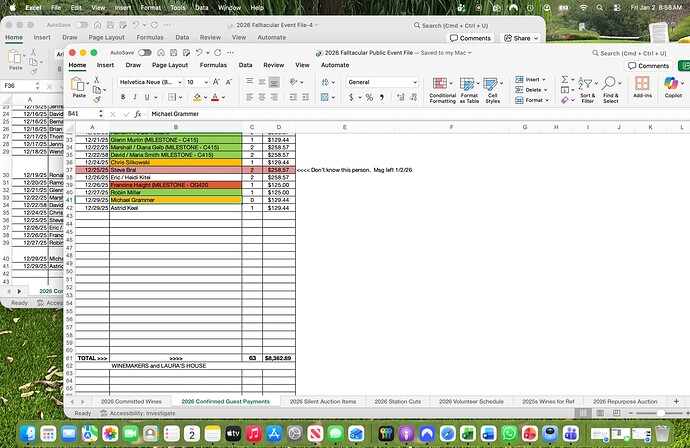Image resolution: width=690 pixels, height=448 pixels.
Task: Click Delete cells button in ribbon
Action: pyautogui.click(x=532, y=90)
